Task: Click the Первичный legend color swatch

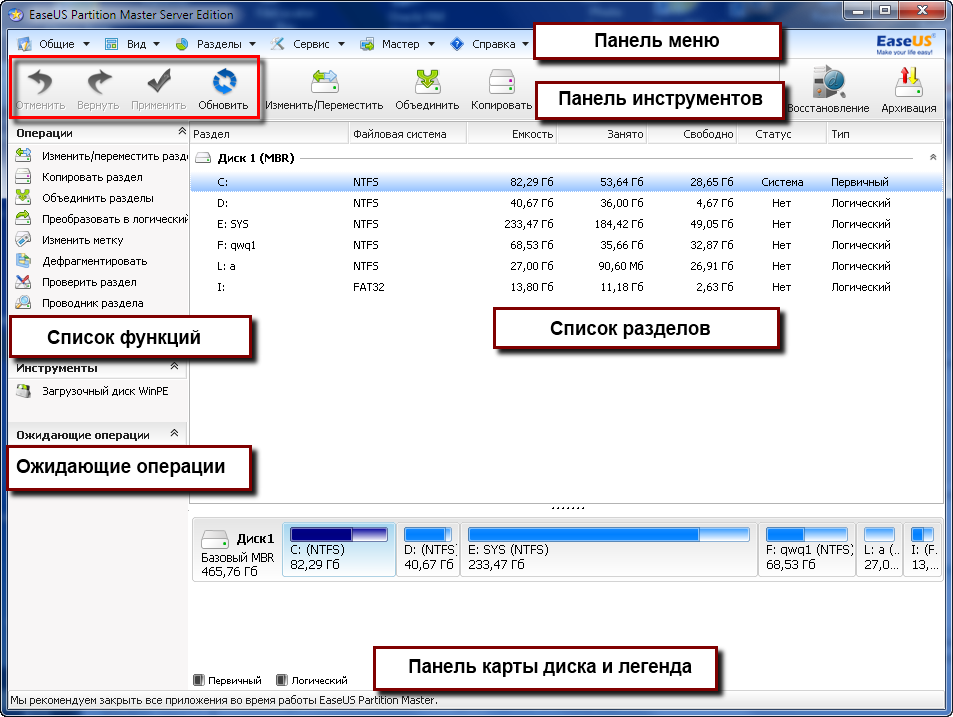Action: click(198, 680)
